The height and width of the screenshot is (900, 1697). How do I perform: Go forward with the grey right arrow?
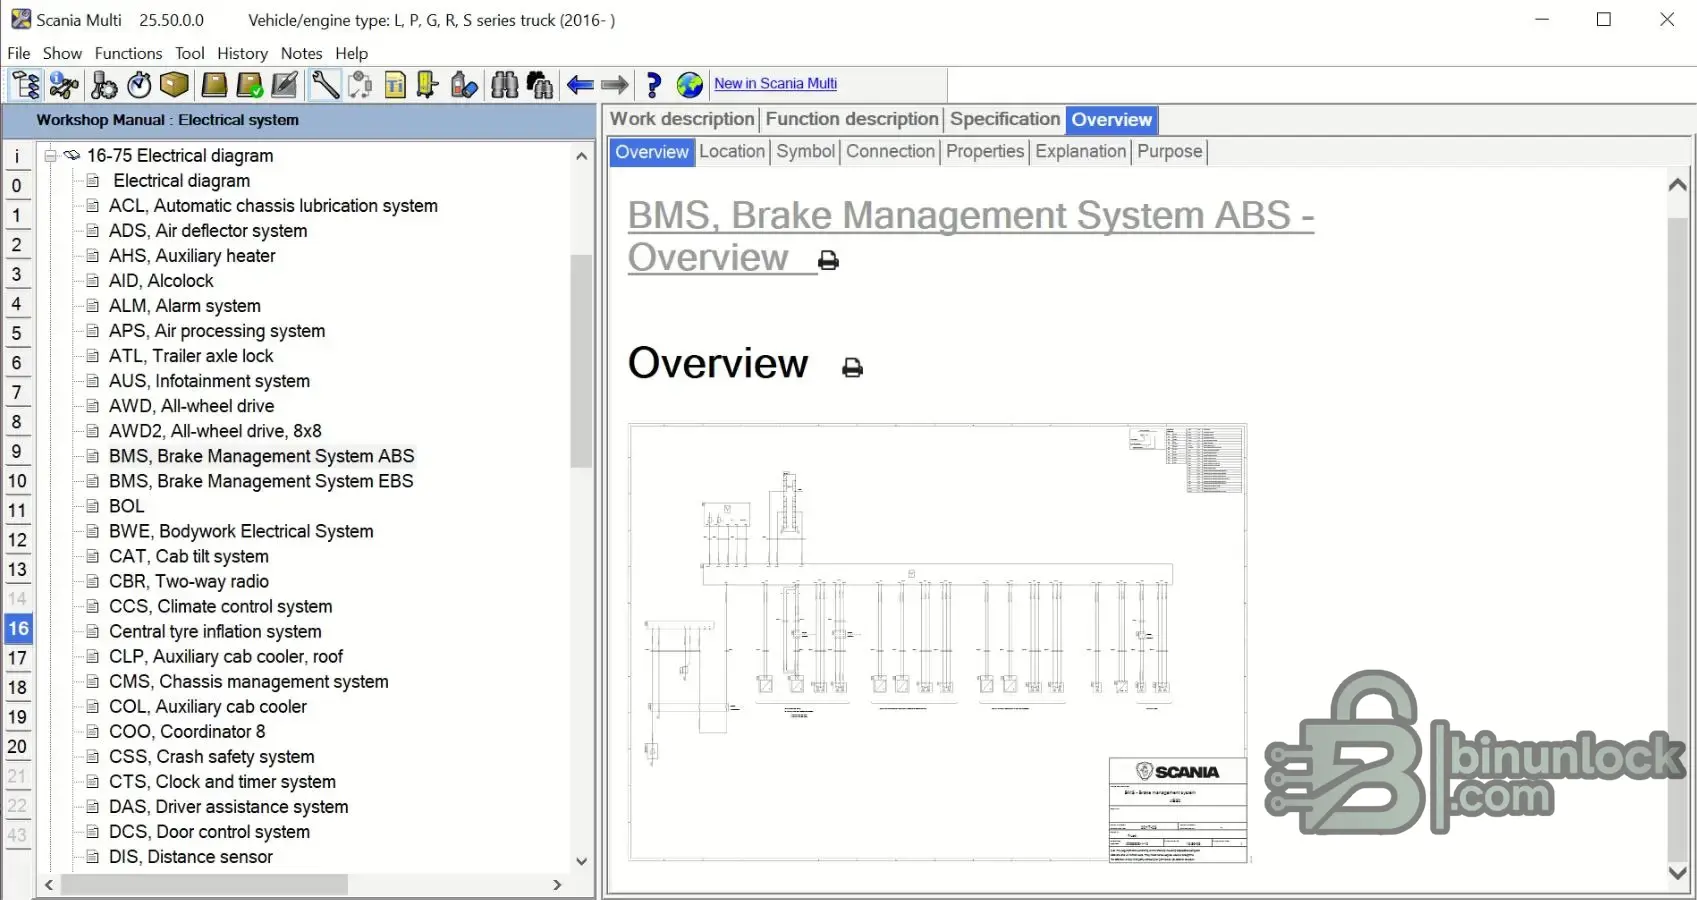tap(615, 85)
